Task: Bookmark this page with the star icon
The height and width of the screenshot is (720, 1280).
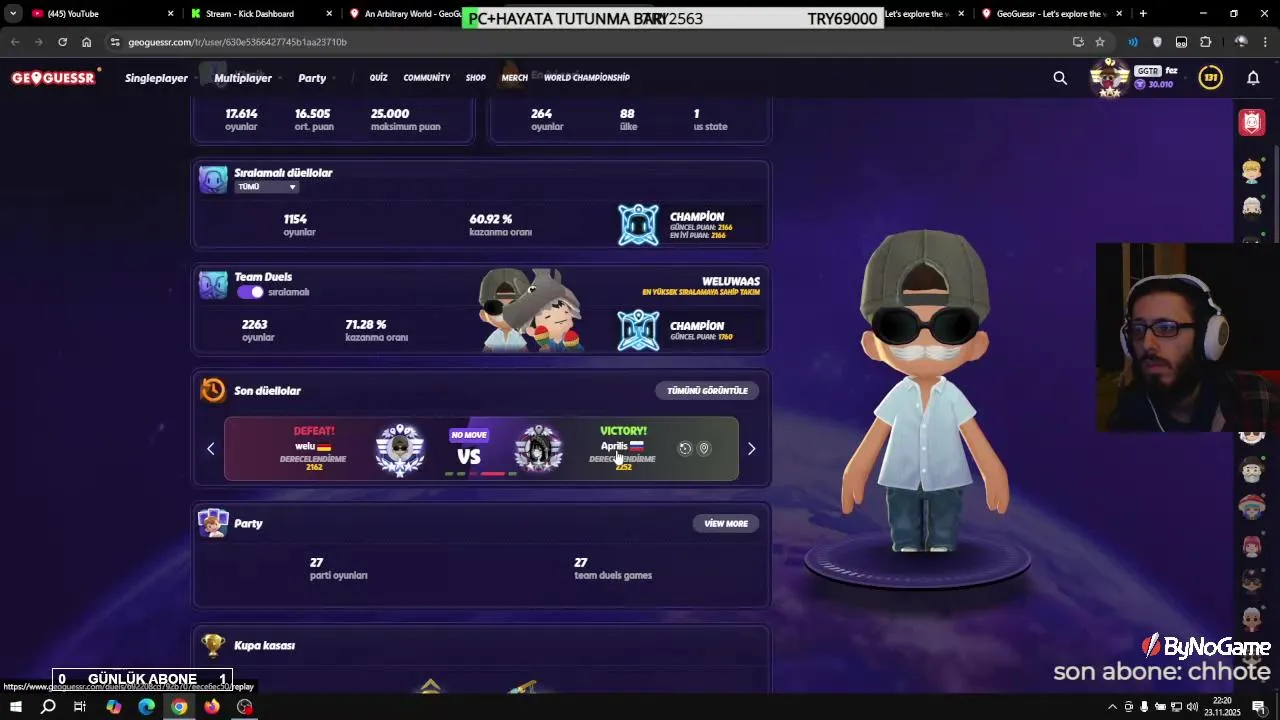Action: point(1100,42)
